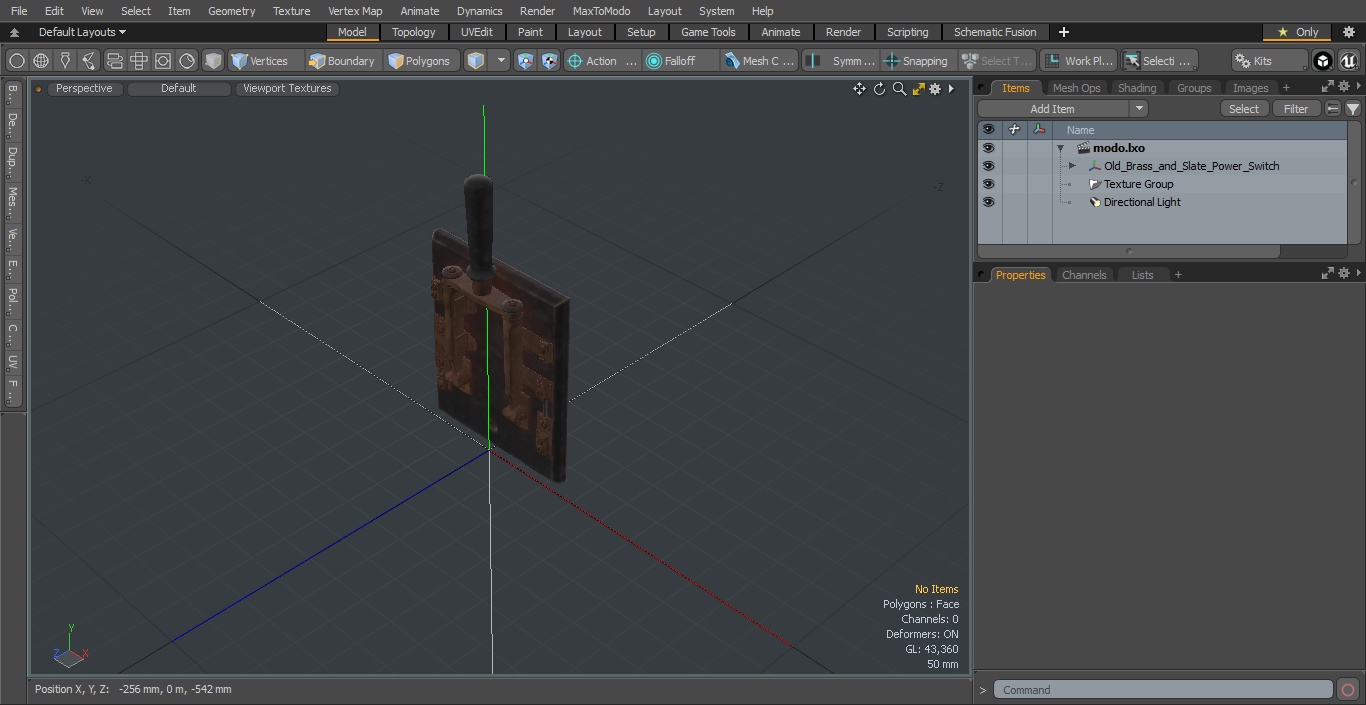Open the MaxToModo menu
1366x705 pixels.
(601, 11)
